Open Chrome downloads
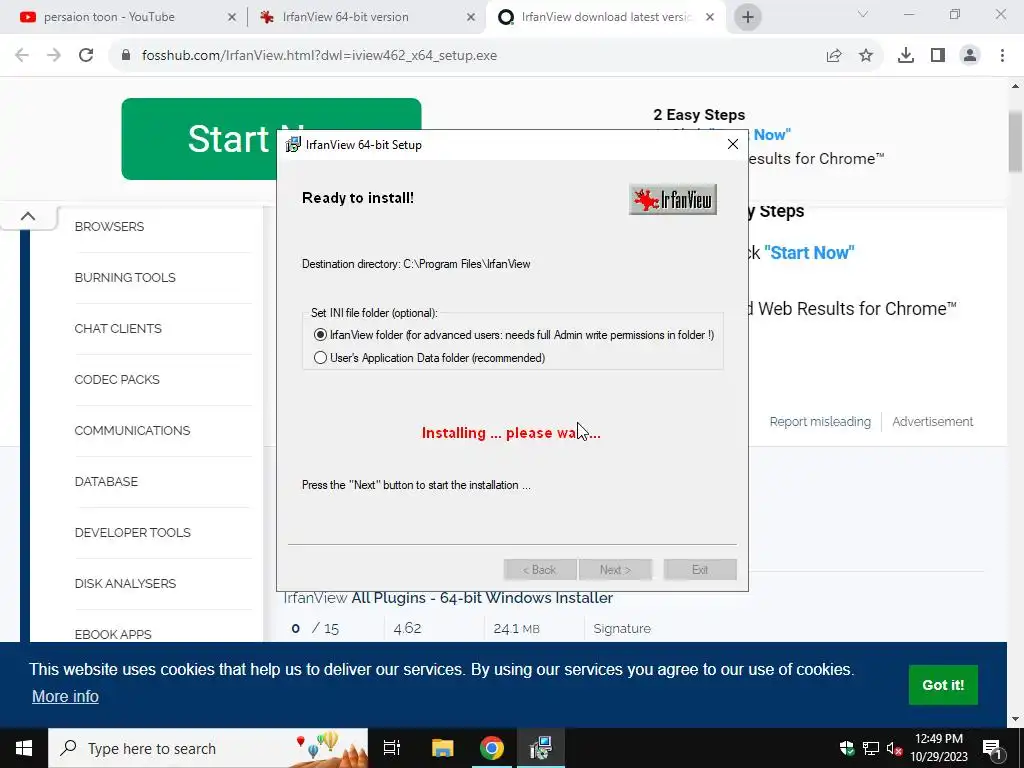Screen dimensions: 1024x768 (906, 56)
